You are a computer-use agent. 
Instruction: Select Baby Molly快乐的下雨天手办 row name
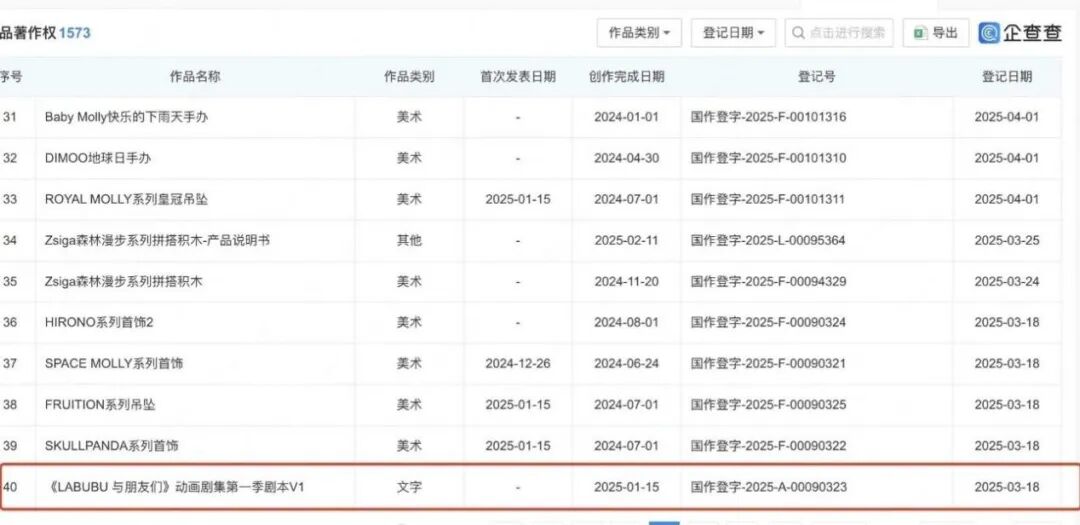pos(126,117)
